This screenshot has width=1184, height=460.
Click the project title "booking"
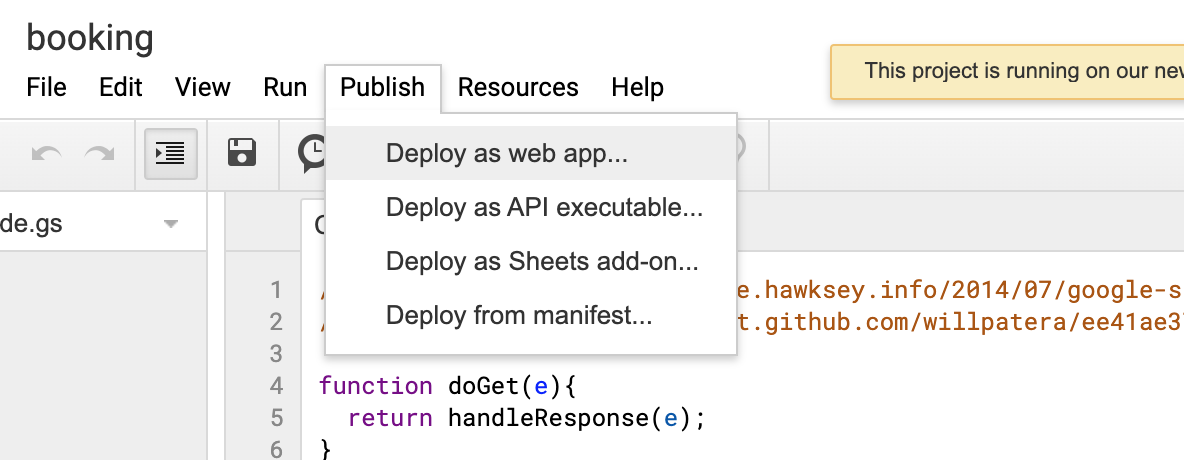90,38
